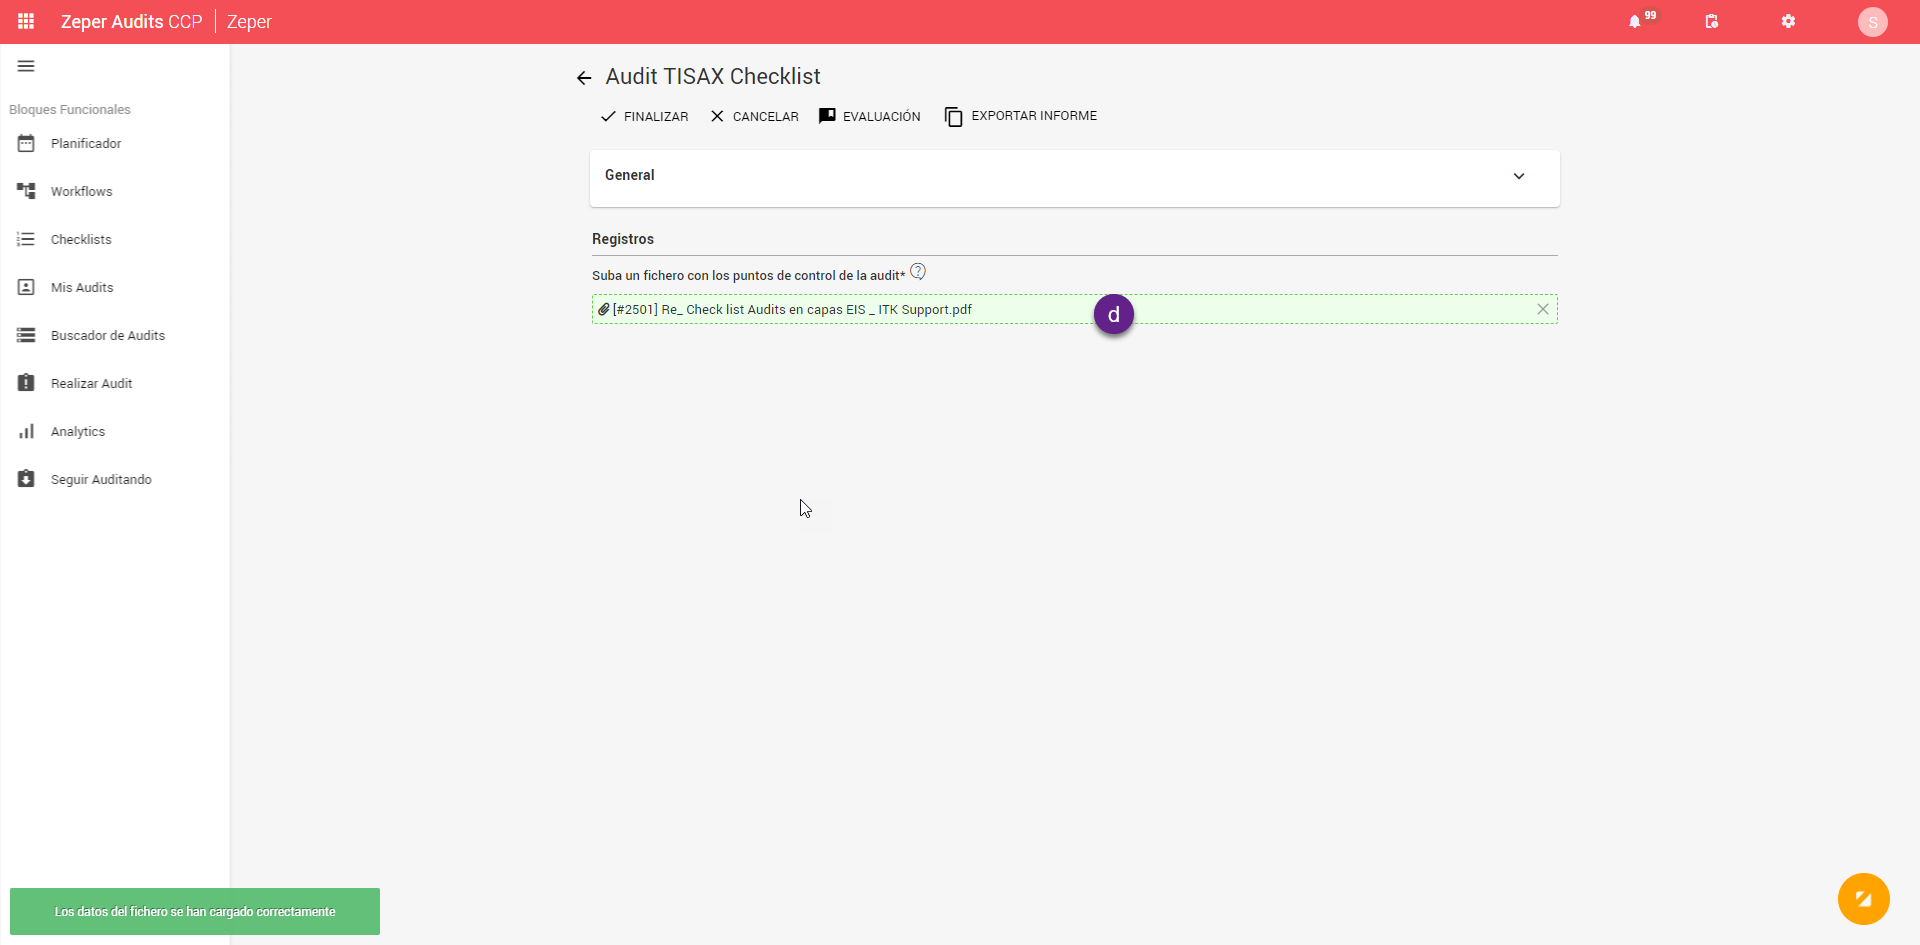Click the FINALIZAR button

pyautogui.click(x=644, y=116)
